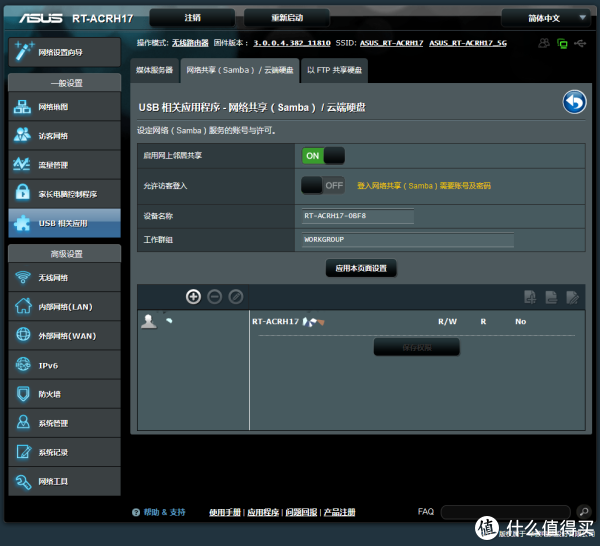
Task: Select USB Applications (USB 相关应用) menu
Action: 64,223
